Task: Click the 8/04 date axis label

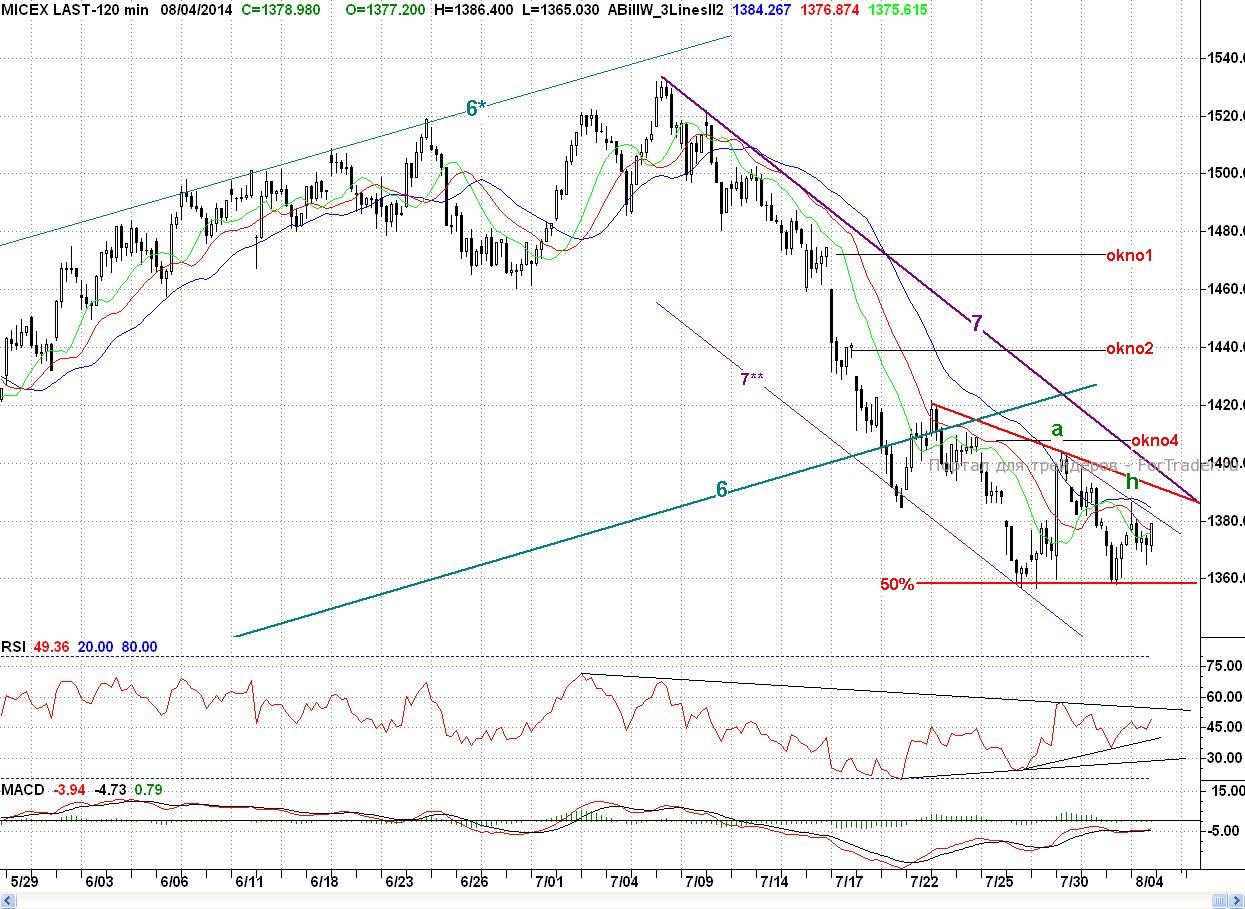Action: tap(1149, 881)
